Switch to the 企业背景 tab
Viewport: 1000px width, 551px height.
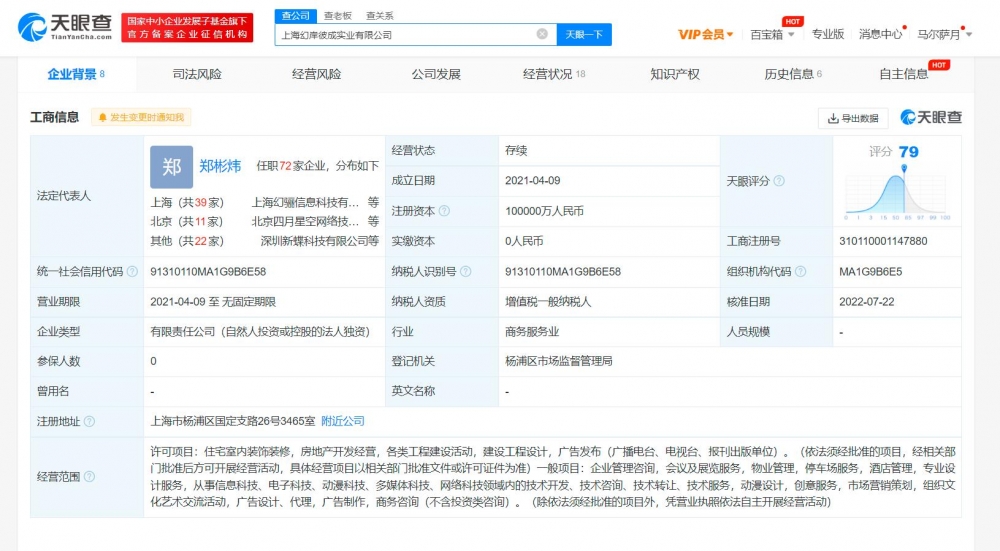coord(76,74)
